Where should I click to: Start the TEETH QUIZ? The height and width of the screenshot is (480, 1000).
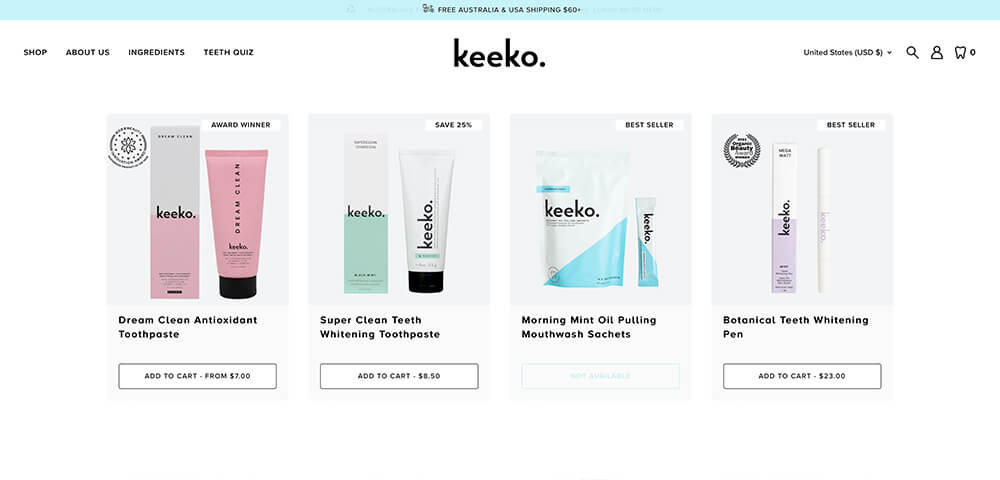pyautogui.click(x=228, y=52)
